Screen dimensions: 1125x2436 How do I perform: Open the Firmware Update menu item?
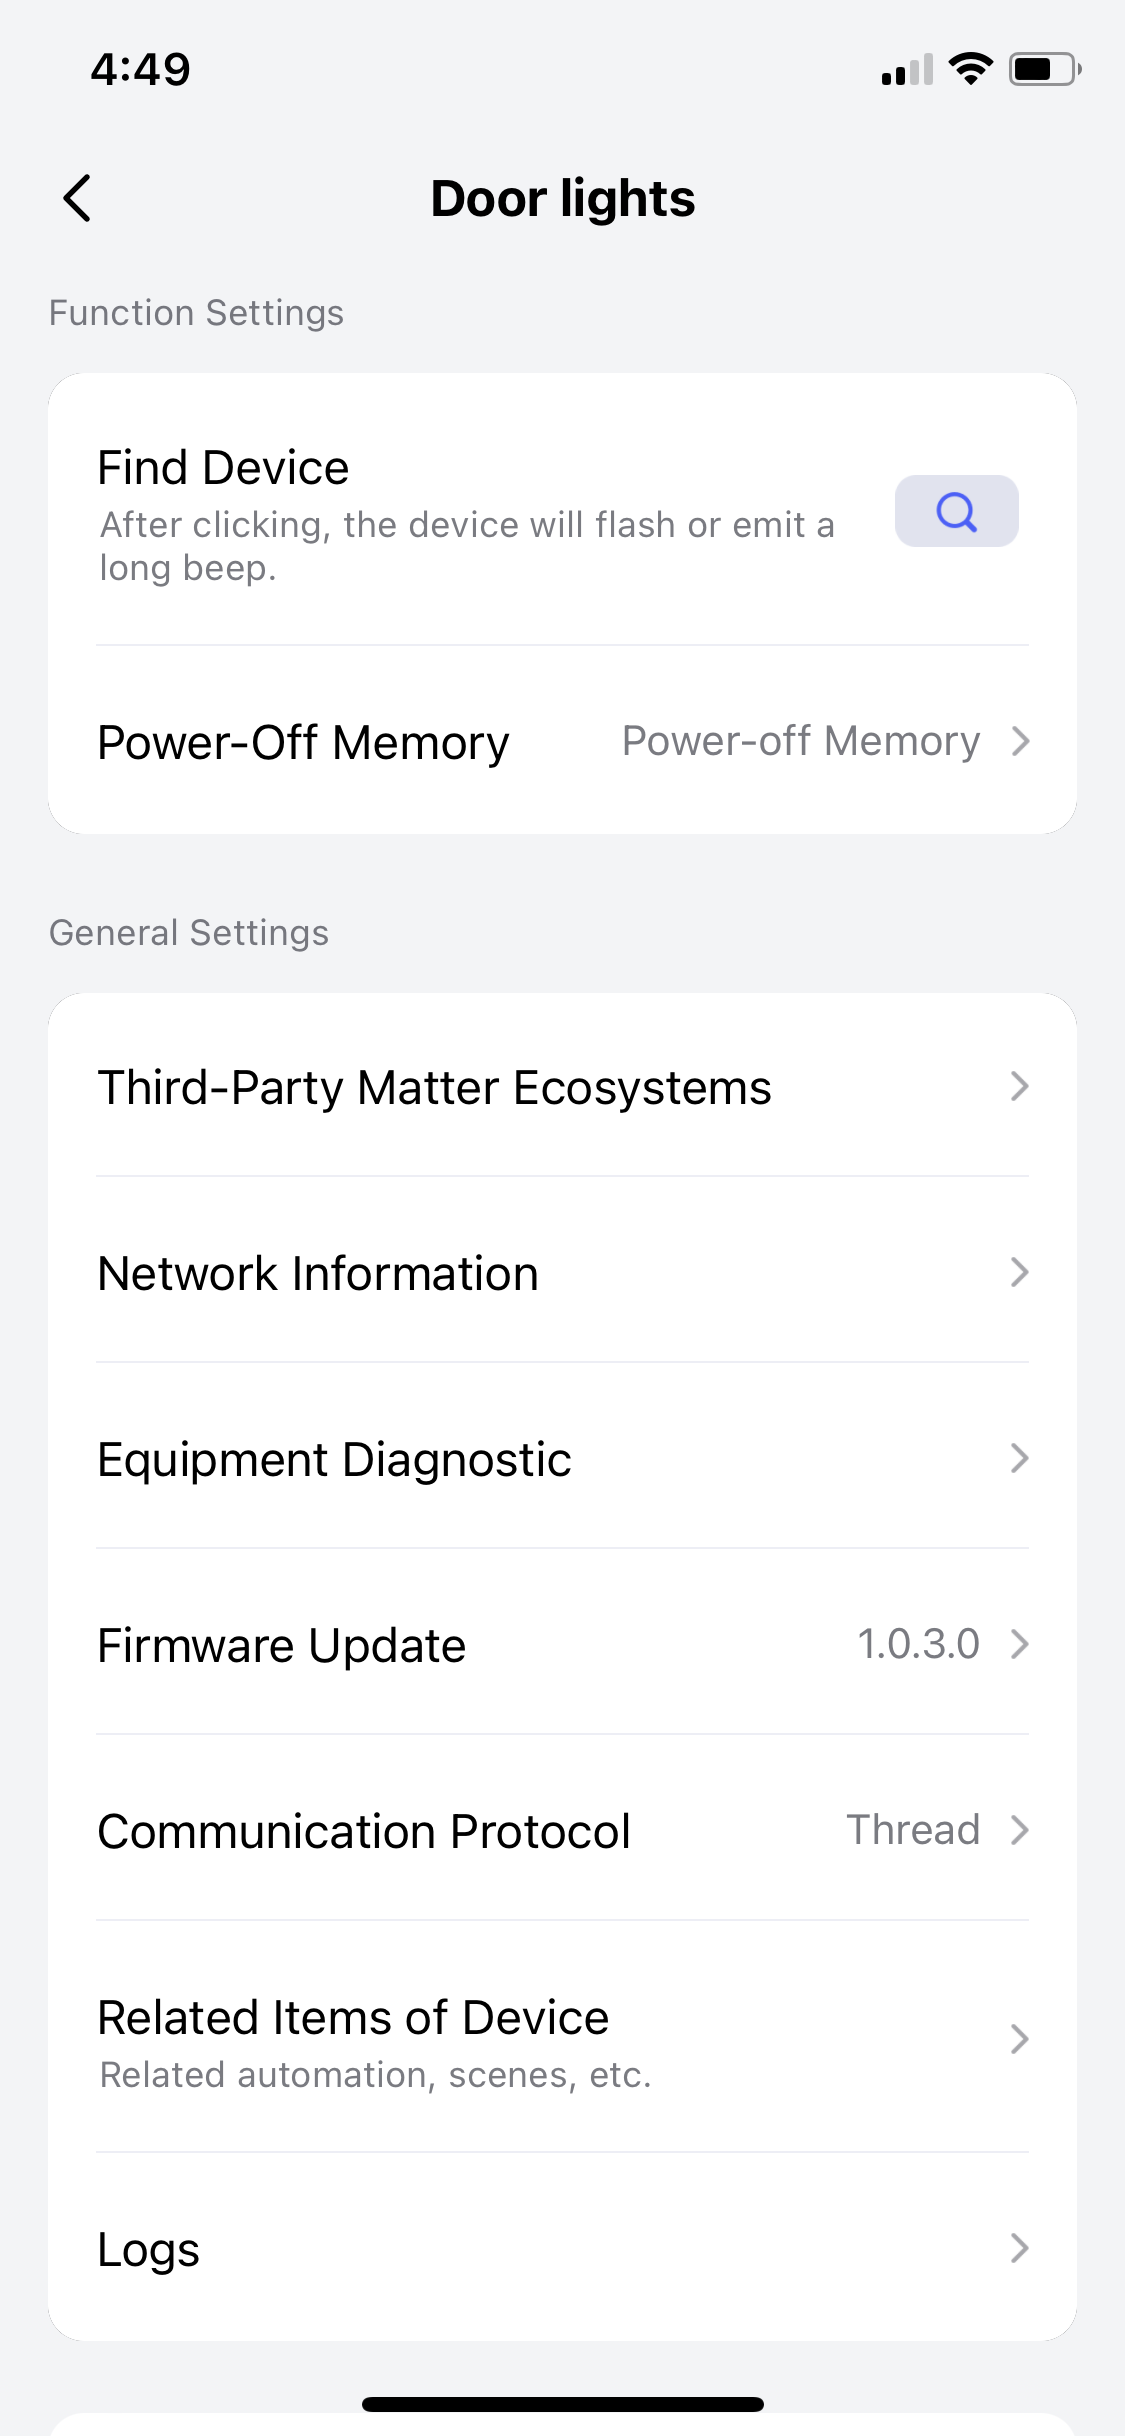(282, 1645)
